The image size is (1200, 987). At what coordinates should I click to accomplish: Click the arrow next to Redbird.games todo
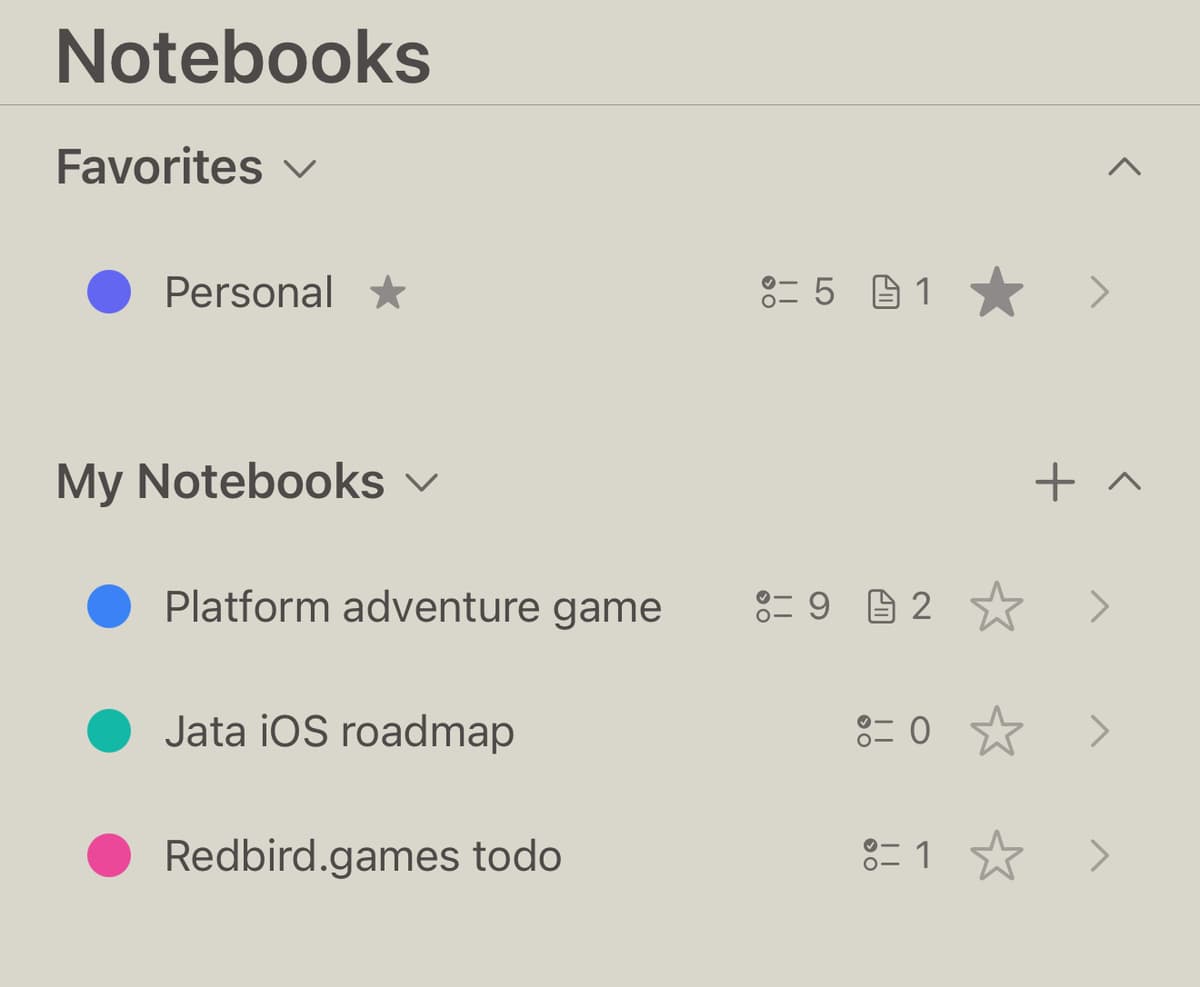coord(1100,856)
